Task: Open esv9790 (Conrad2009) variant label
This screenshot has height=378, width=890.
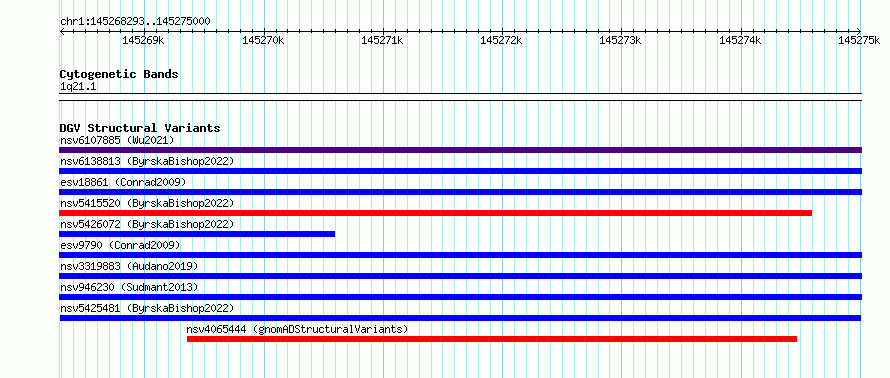Action: 120,245
